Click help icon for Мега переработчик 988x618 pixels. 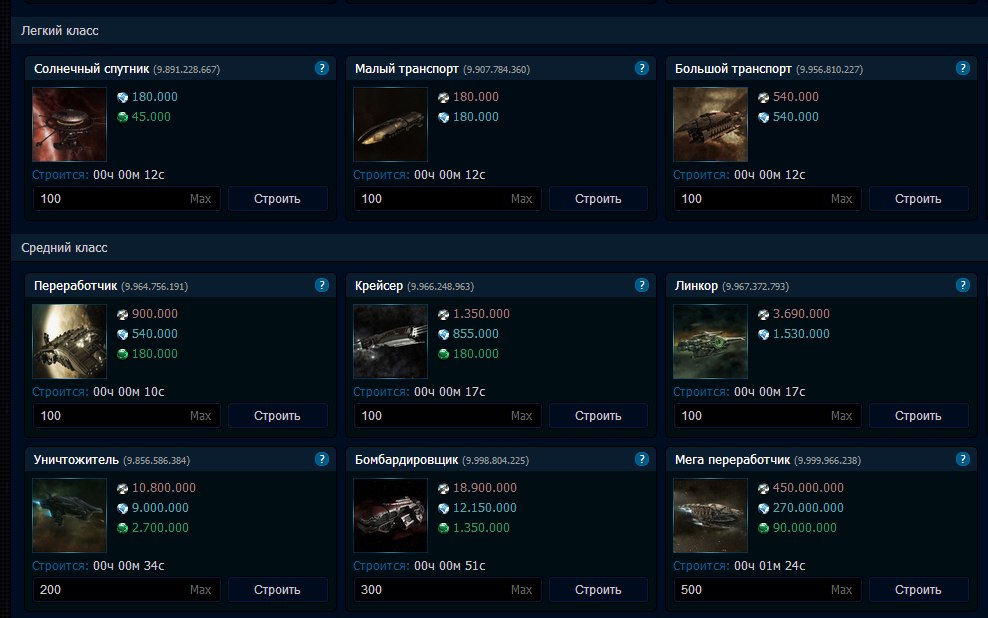tap(962, 459)
